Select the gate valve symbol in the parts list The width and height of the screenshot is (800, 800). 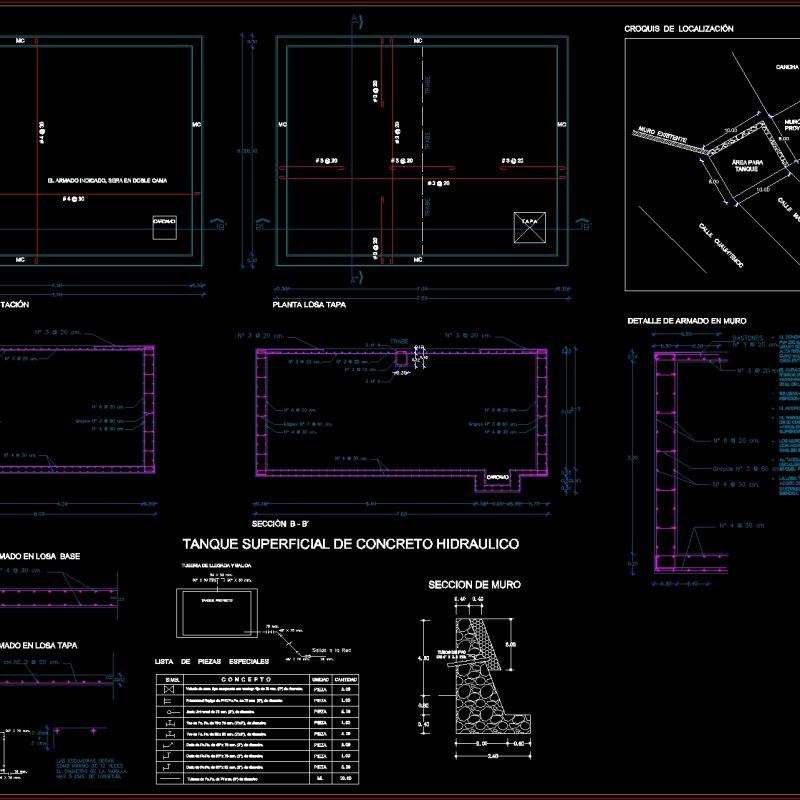(x=168, y=689)
